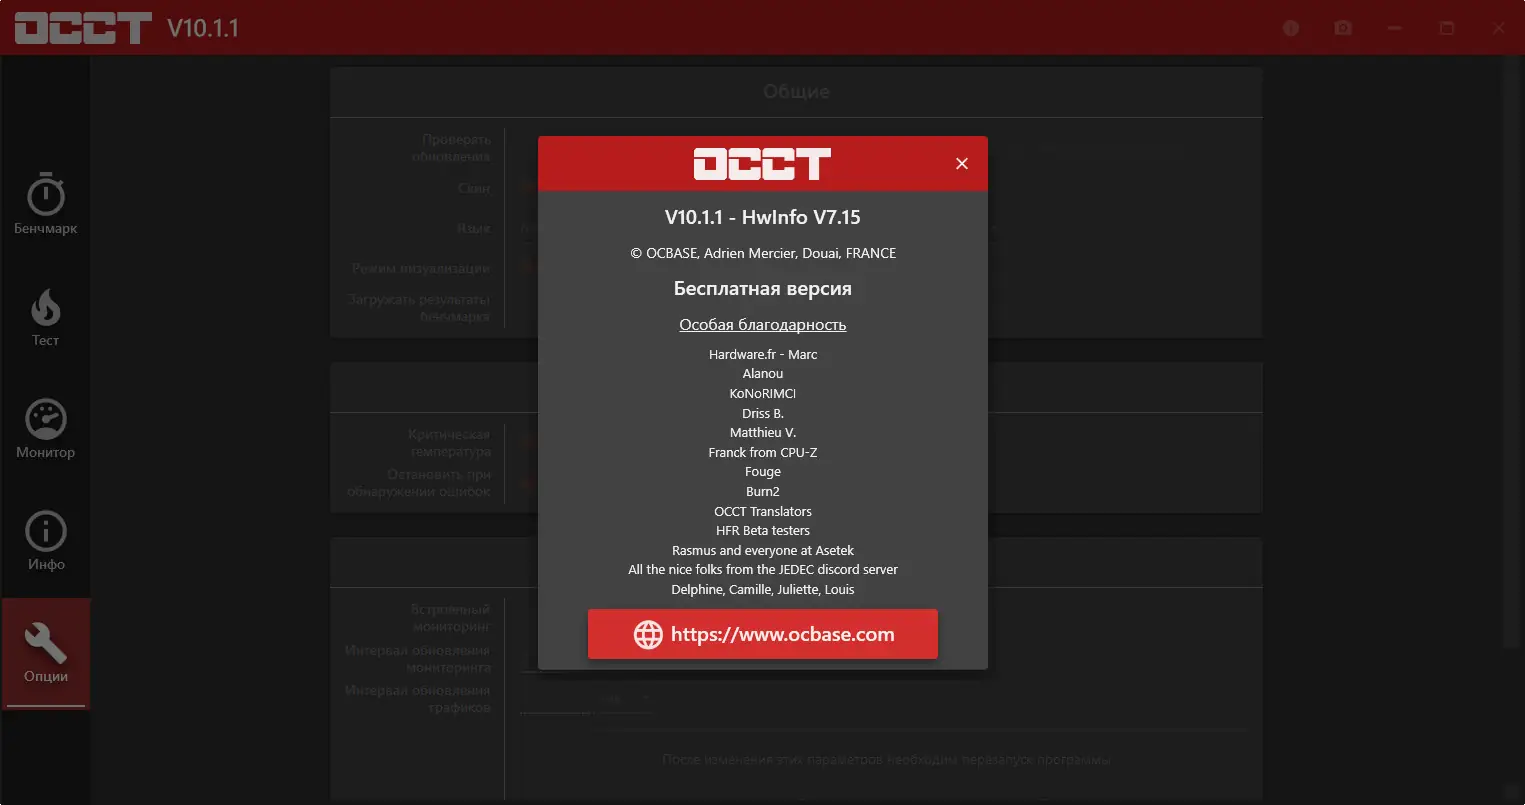Click the JEDEC discord server credit line
This screenshot has width=1525, height=805.
763,570
